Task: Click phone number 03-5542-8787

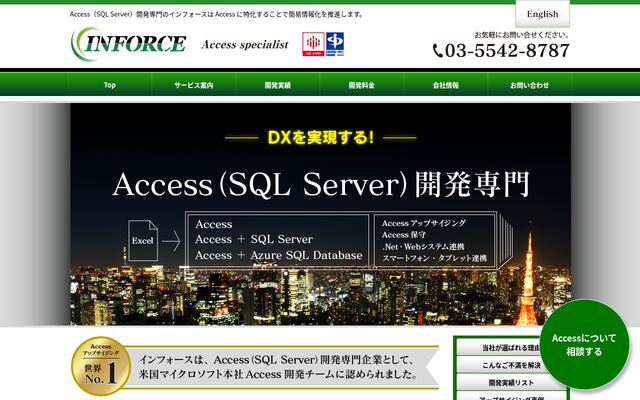Action: (x=507, y=51)
